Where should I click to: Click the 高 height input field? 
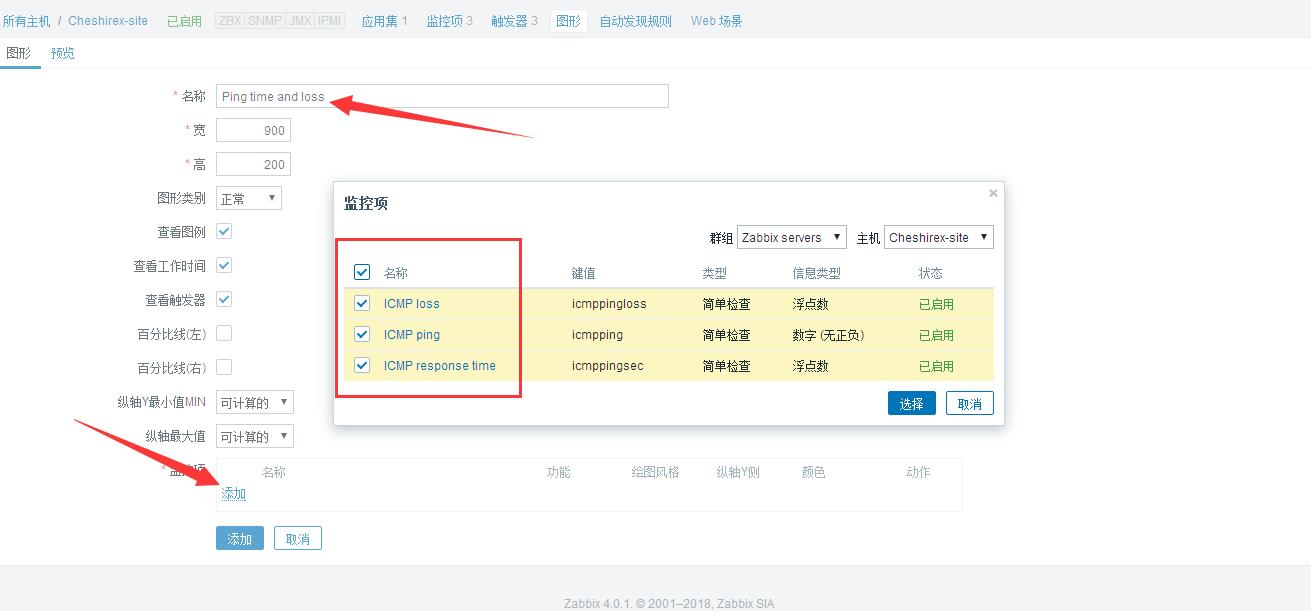tap(253, 164)
